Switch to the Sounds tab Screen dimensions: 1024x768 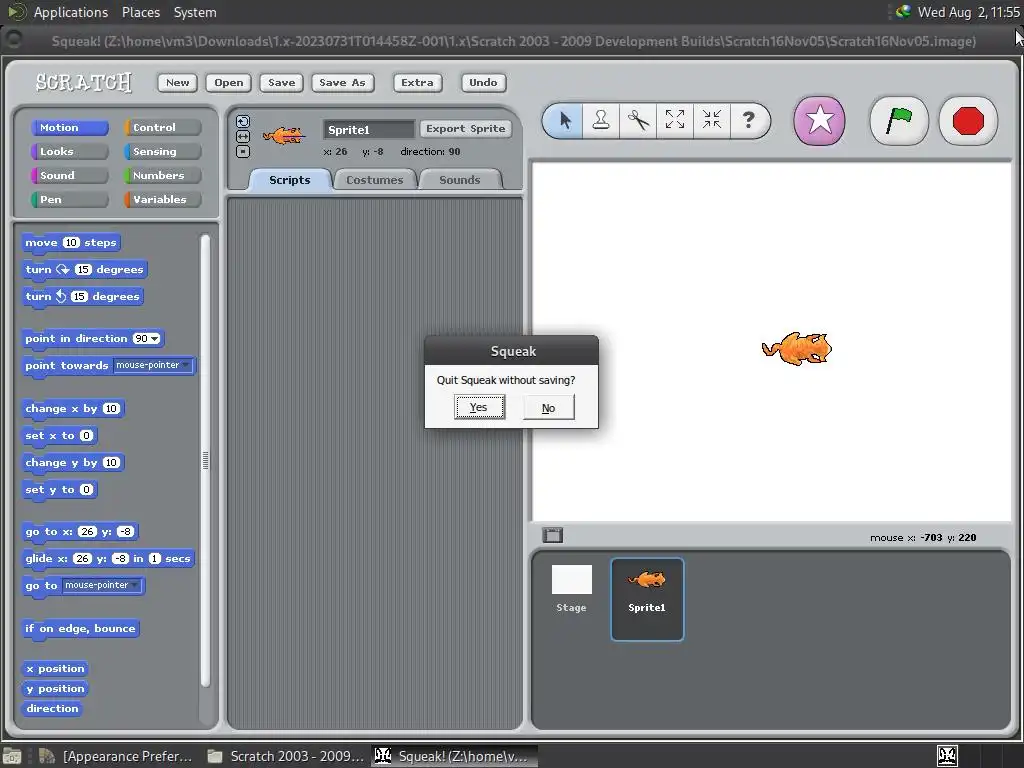[460, 180]
